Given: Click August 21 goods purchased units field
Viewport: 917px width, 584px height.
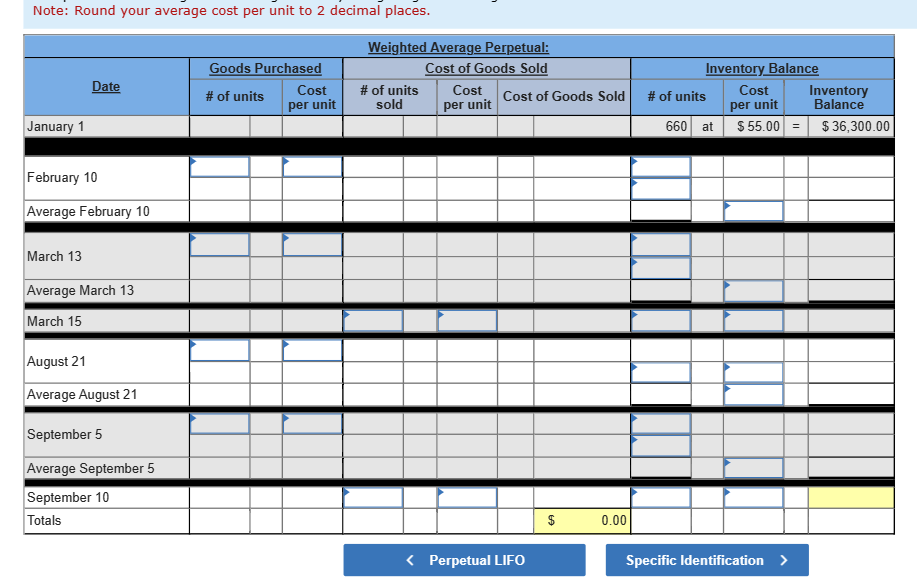Looking at the screenshot, I should pos(220,350).
